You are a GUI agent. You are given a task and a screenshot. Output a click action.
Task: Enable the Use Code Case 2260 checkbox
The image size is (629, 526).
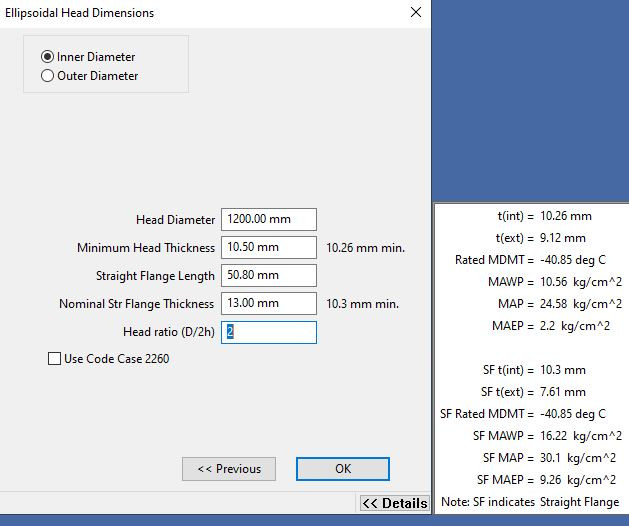pos(54,359)
